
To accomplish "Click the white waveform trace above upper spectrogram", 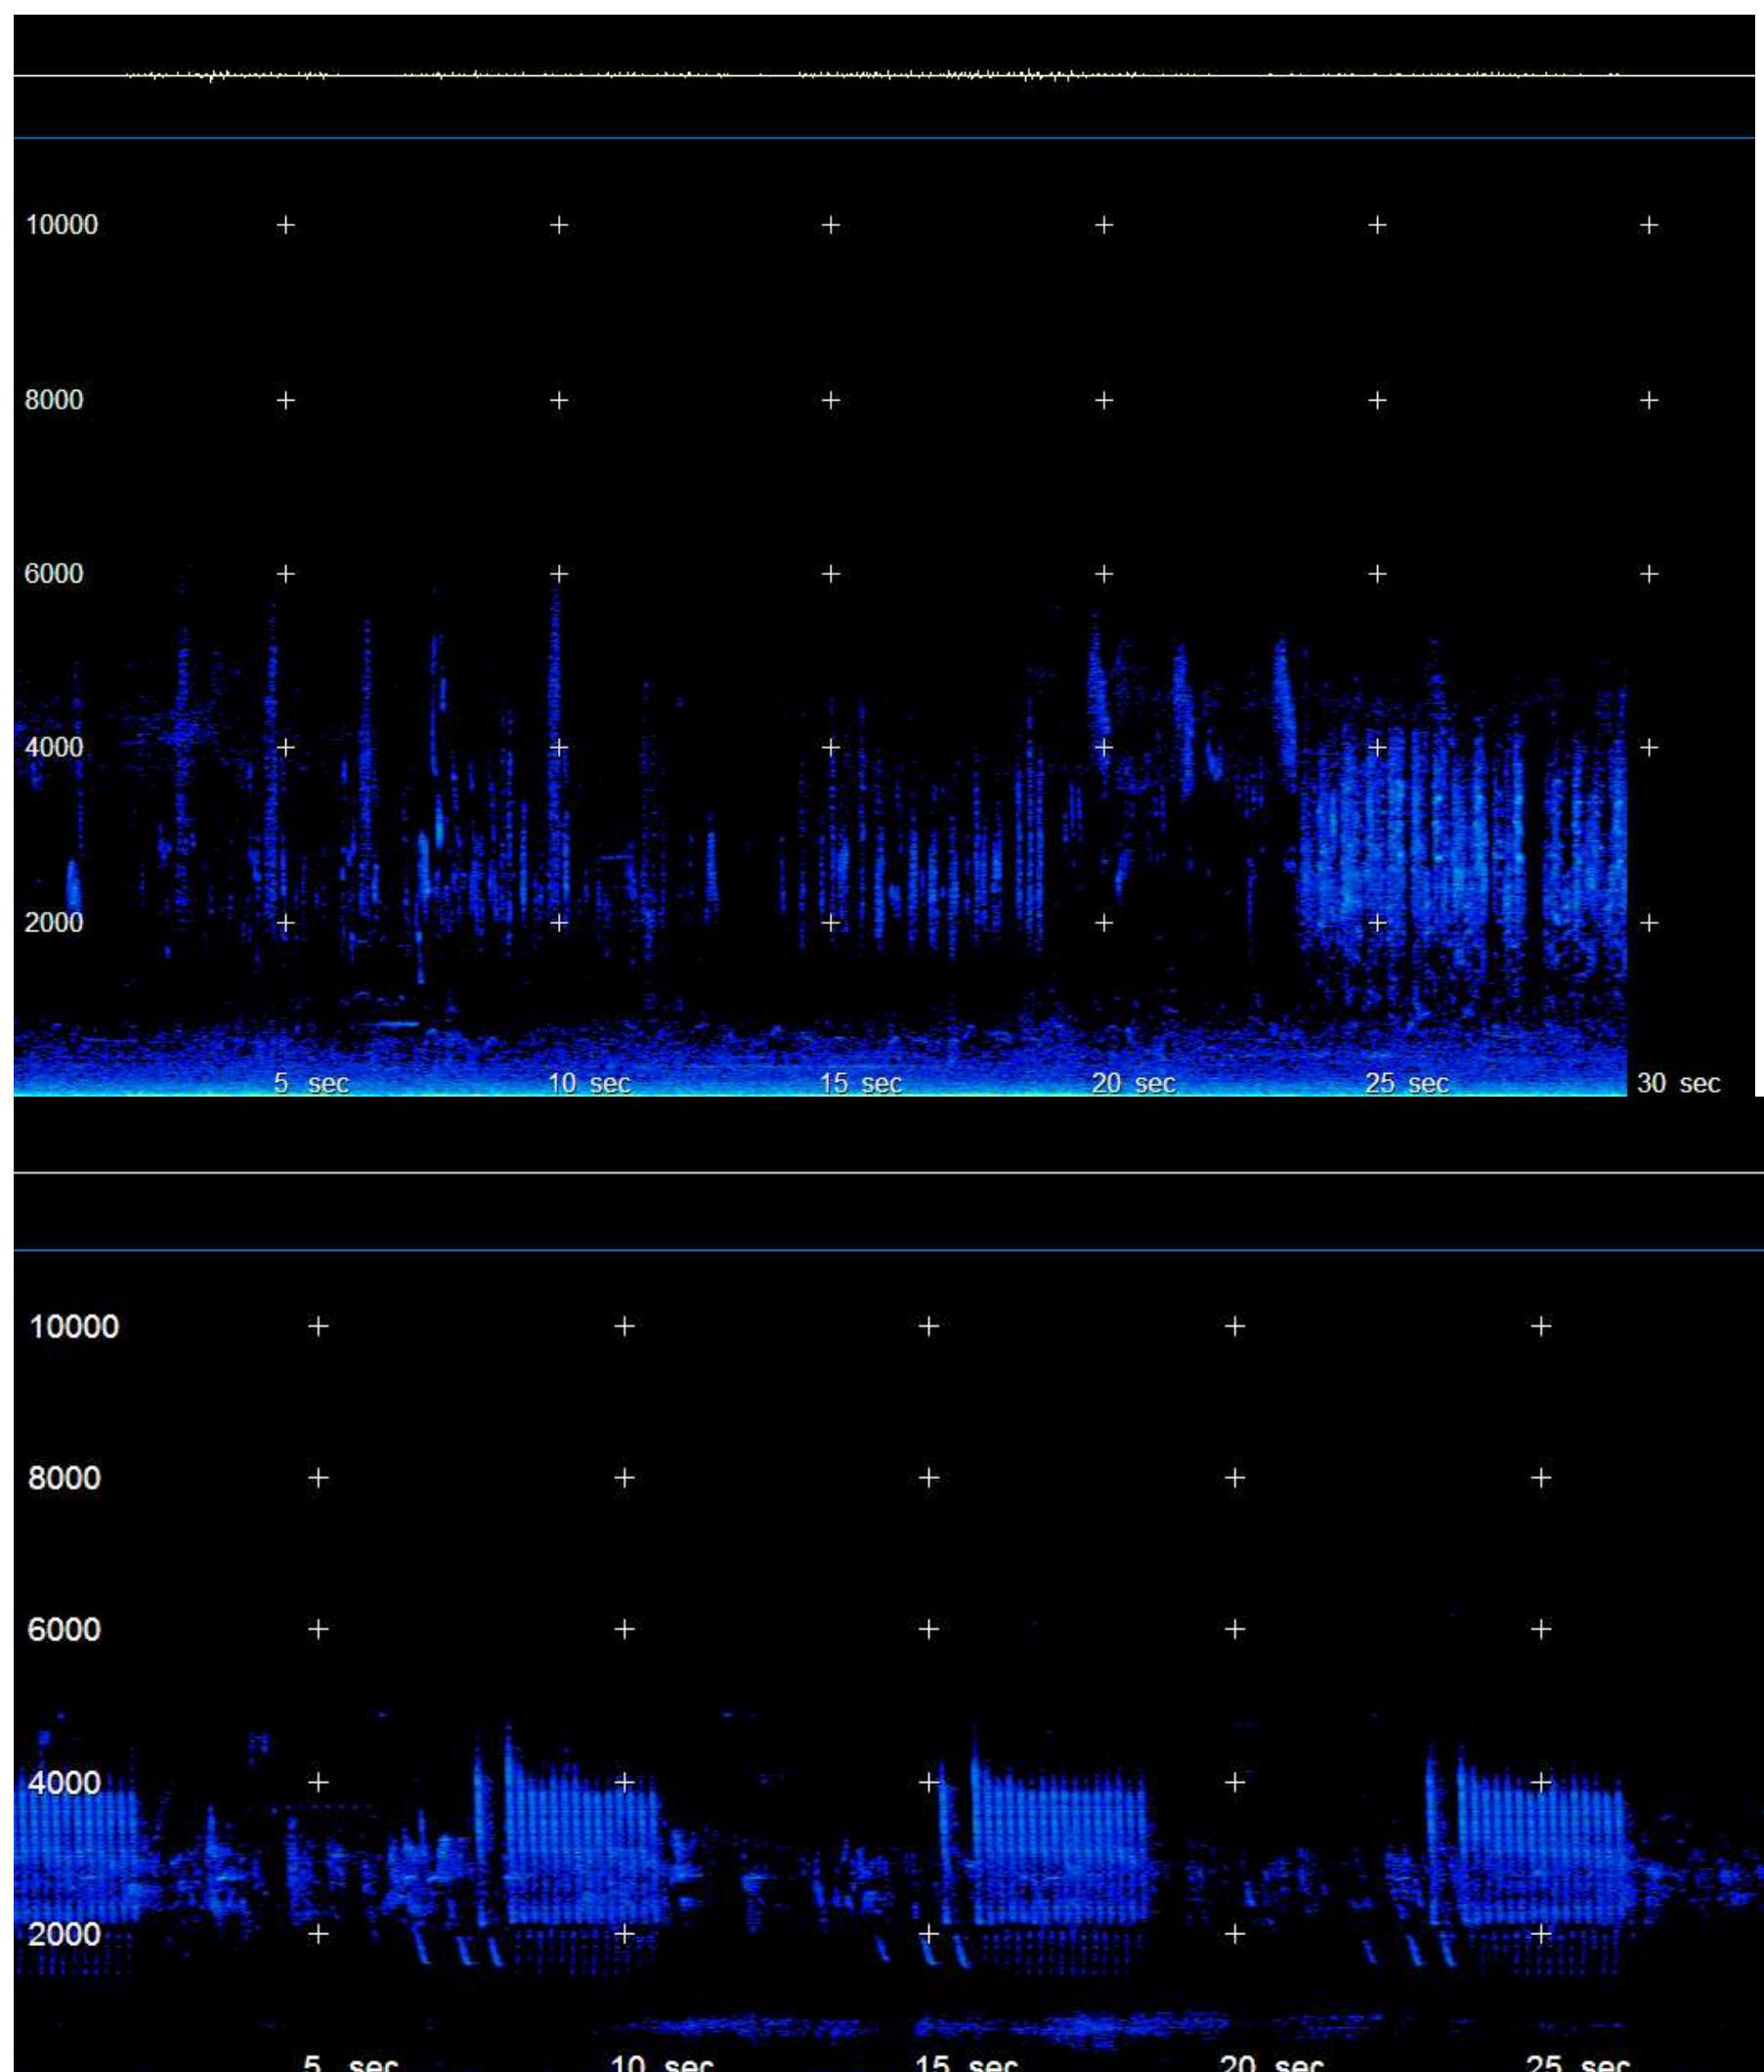I will (884, 75).
